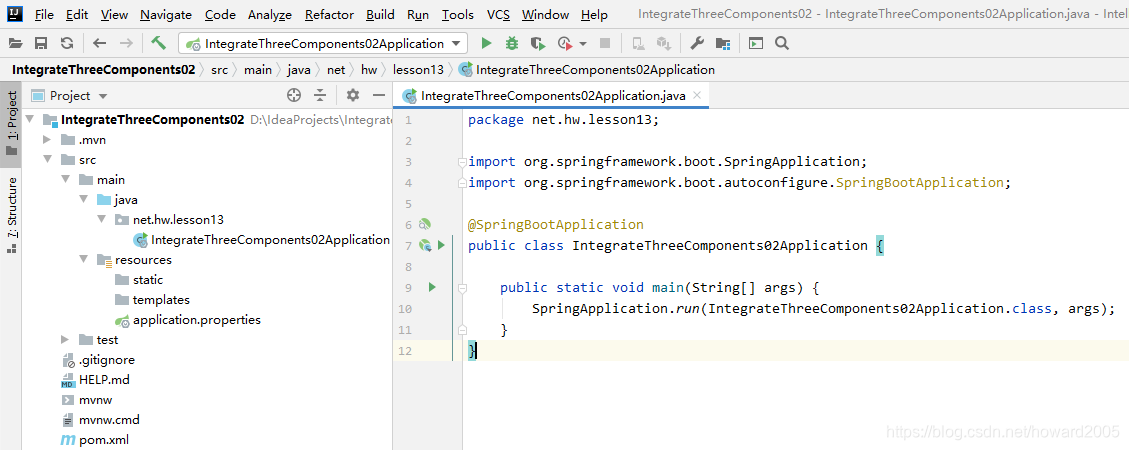The image size is (1129, 450).
Task: Toggle the 7: Structure side tab
Action: (x=11, y=215)
